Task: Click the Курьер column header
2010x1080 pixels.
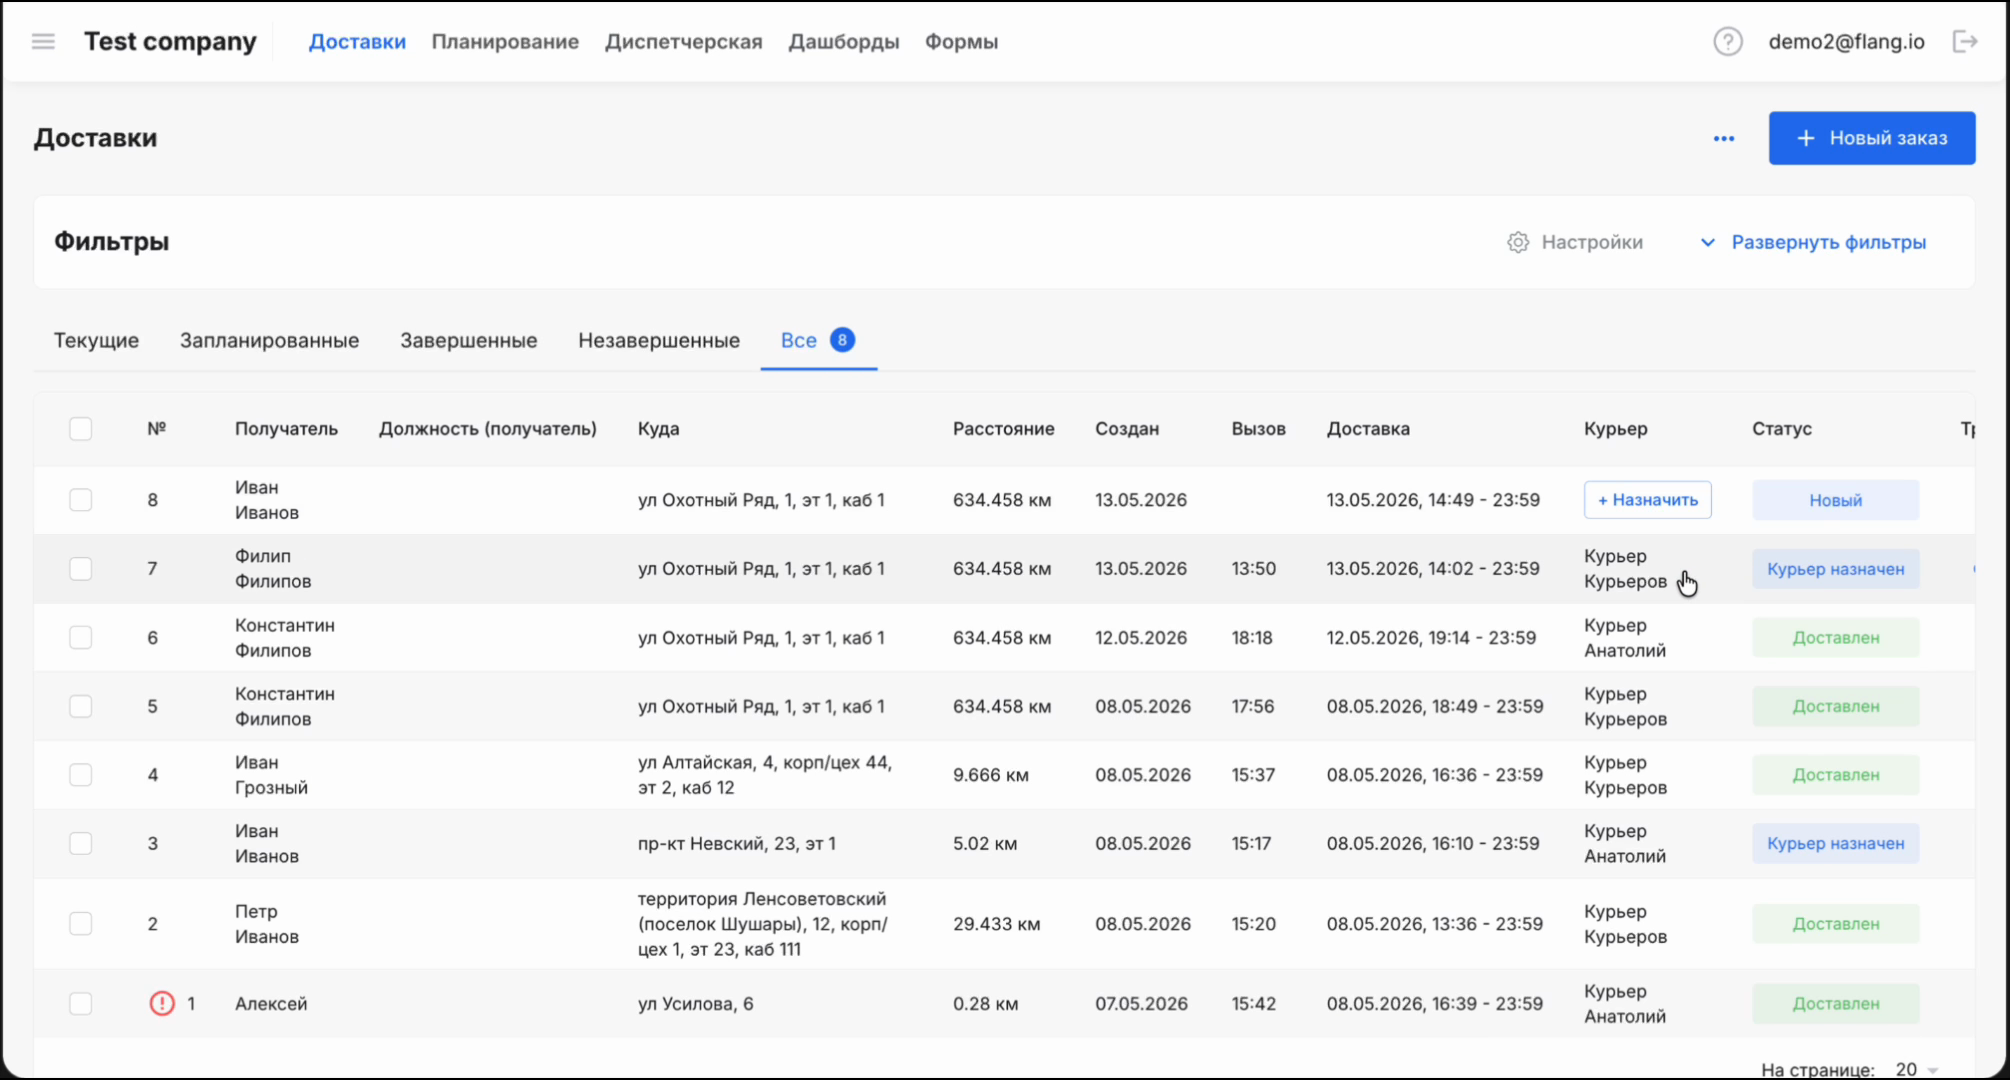Action: pos(1615,428)
